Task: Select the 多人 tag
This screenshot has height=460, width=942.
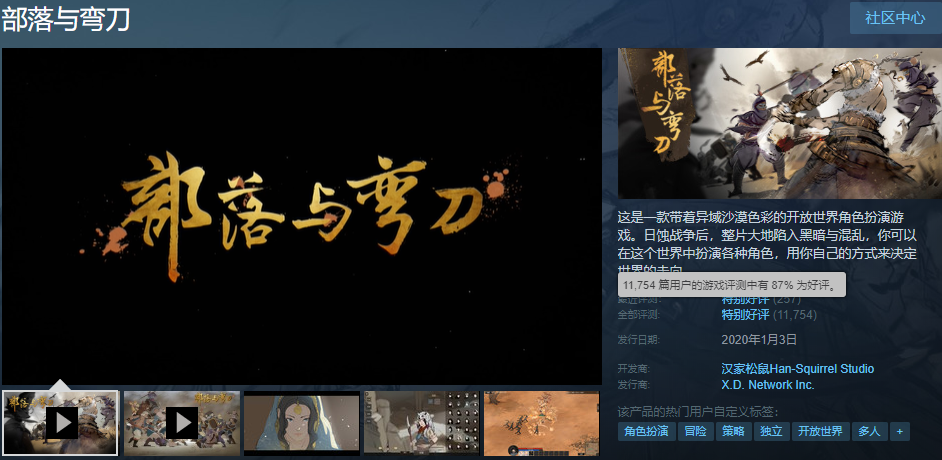Action: pyautogui.click(x=869, y=431)
